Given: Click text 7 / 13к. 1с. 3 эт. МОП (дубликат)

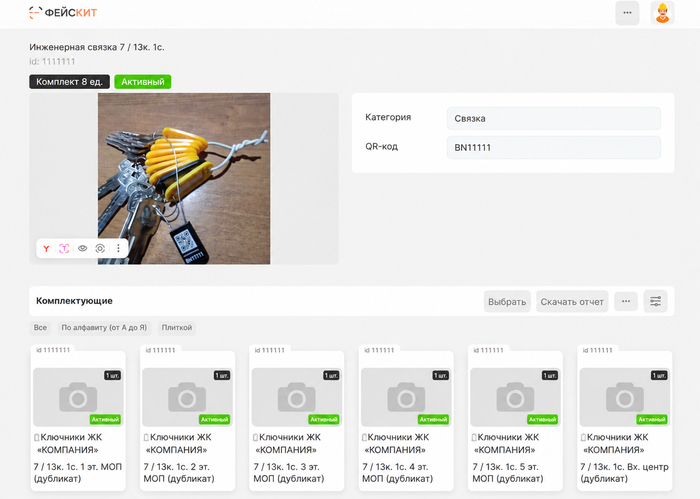Looking at the screenshot, I should point(288,473).
